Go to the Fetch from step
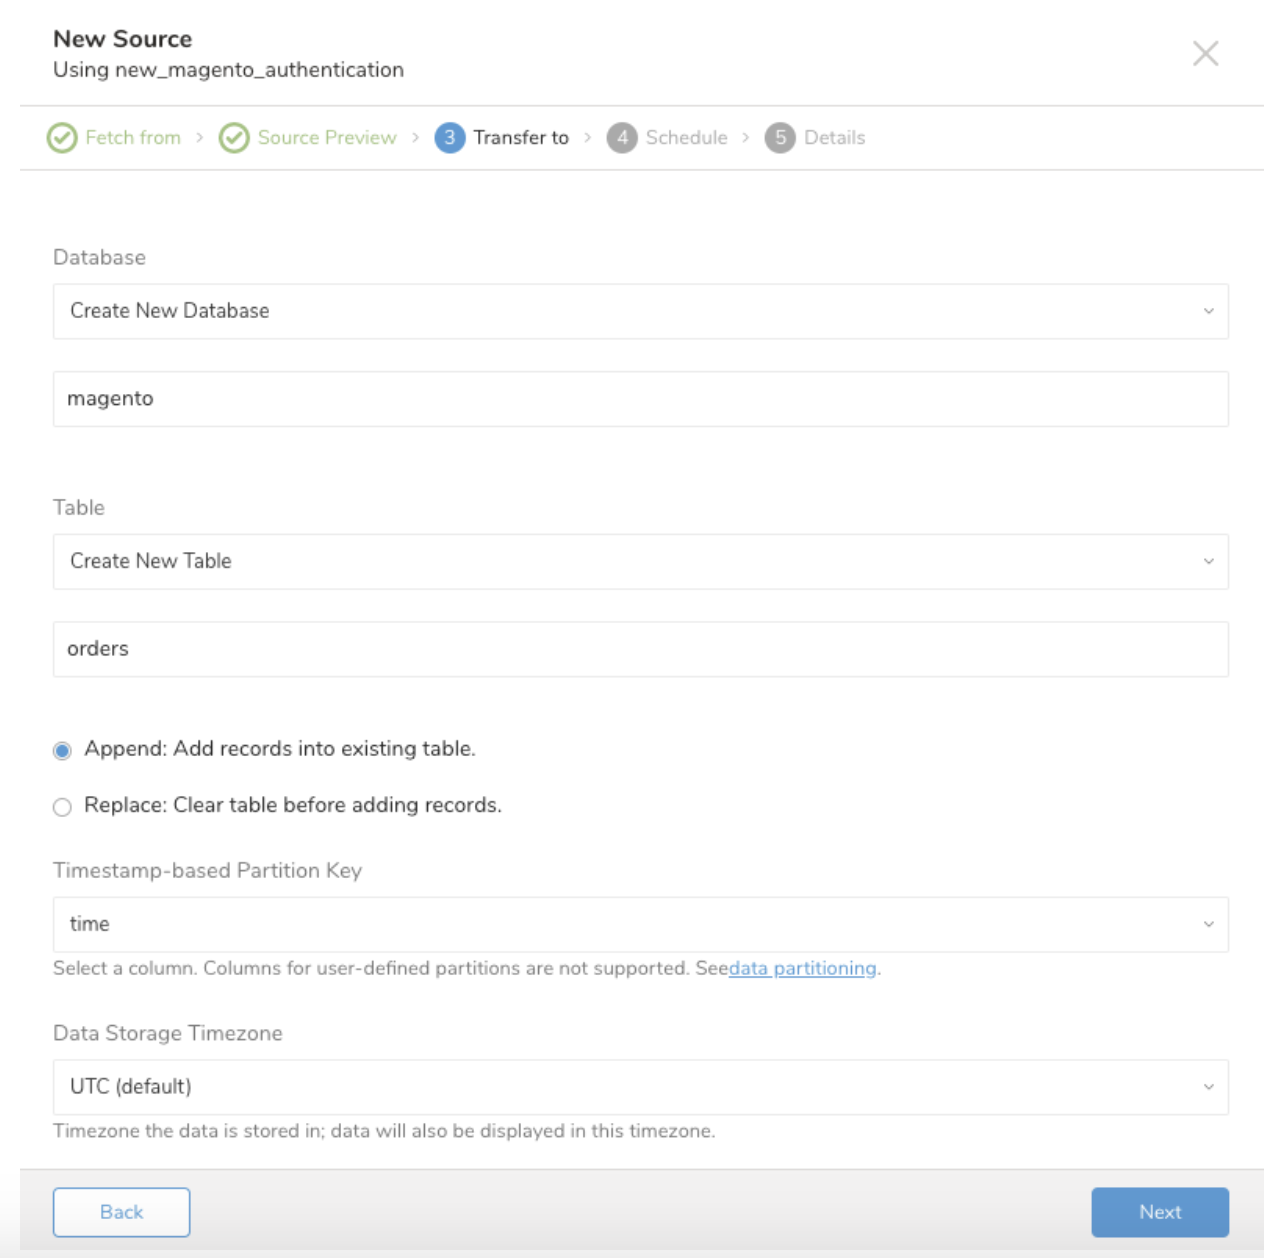This screenshot has height=1258, width=1264. click(x=132, y=138)
